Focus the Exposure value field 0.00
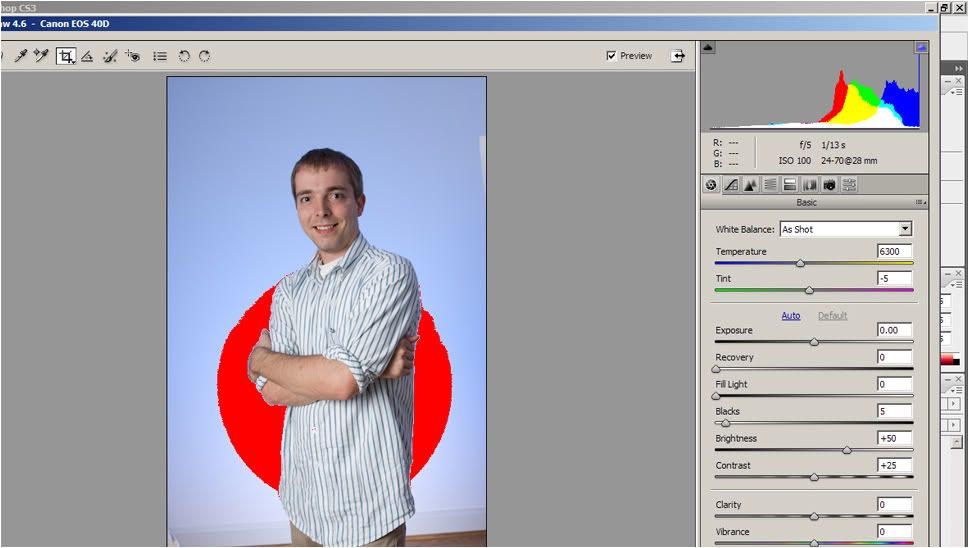The image size is (969, 548). click(894, 331)
